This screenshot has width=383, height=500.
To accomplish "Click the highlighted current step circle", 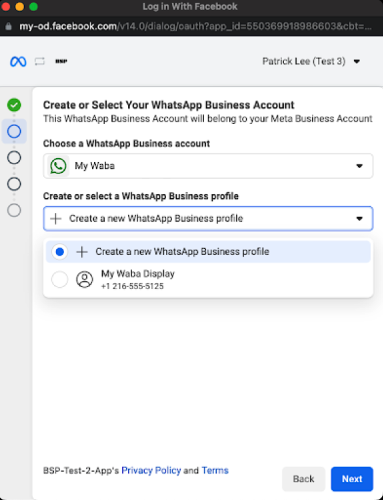I will [x=14, y=131].
